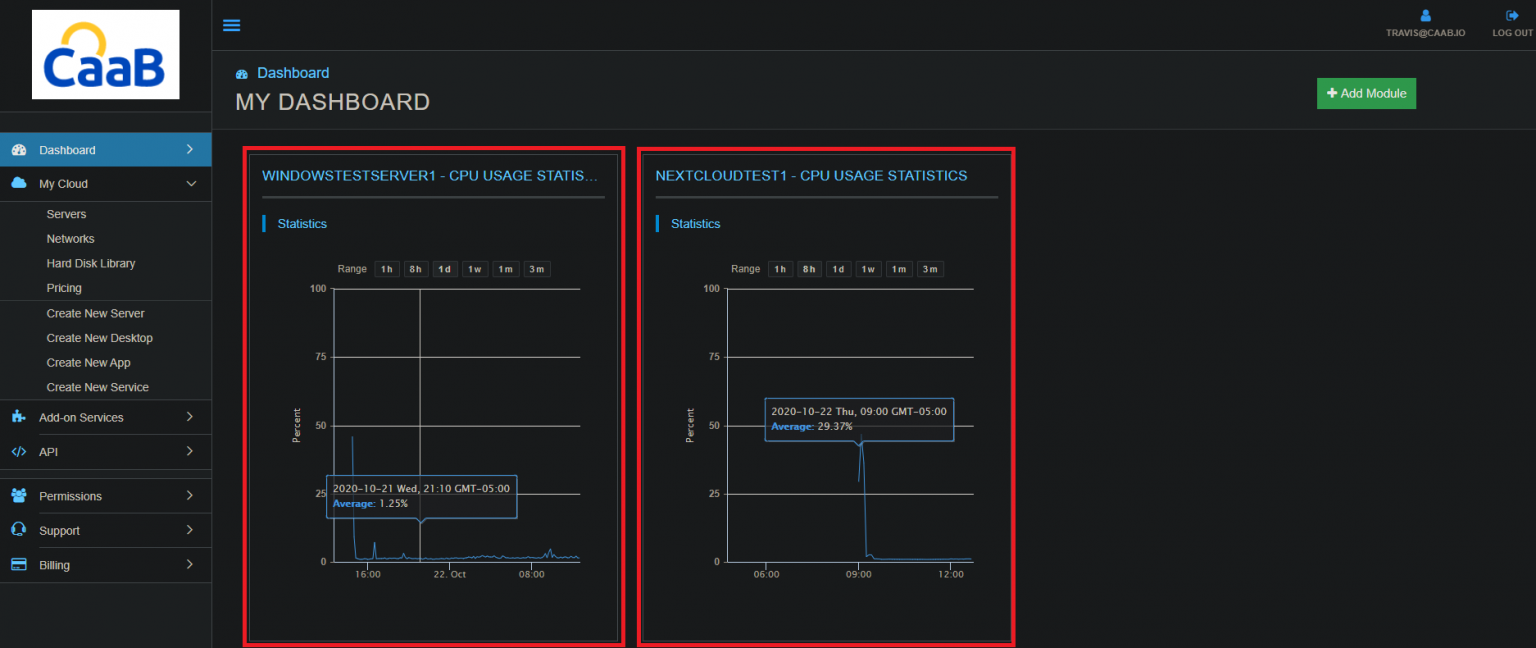
Task: Click the Support headset icon
Action: point(18,530)
